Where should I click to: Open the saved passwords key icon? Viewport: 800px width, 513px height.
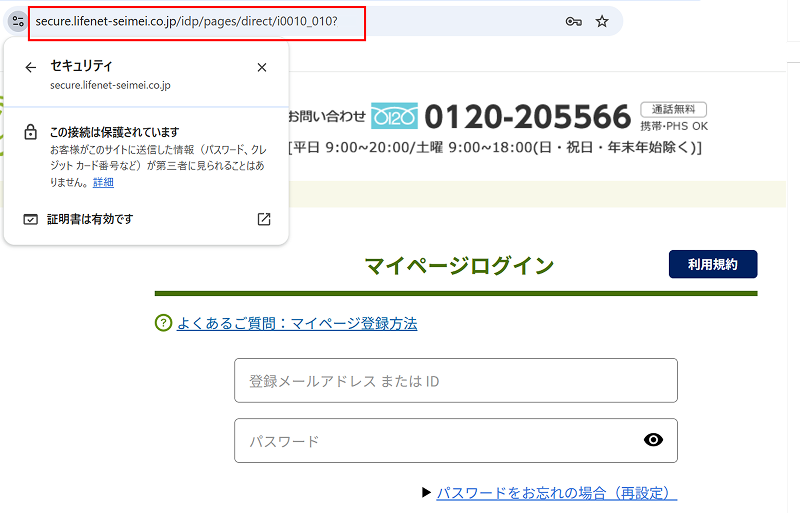573,21
